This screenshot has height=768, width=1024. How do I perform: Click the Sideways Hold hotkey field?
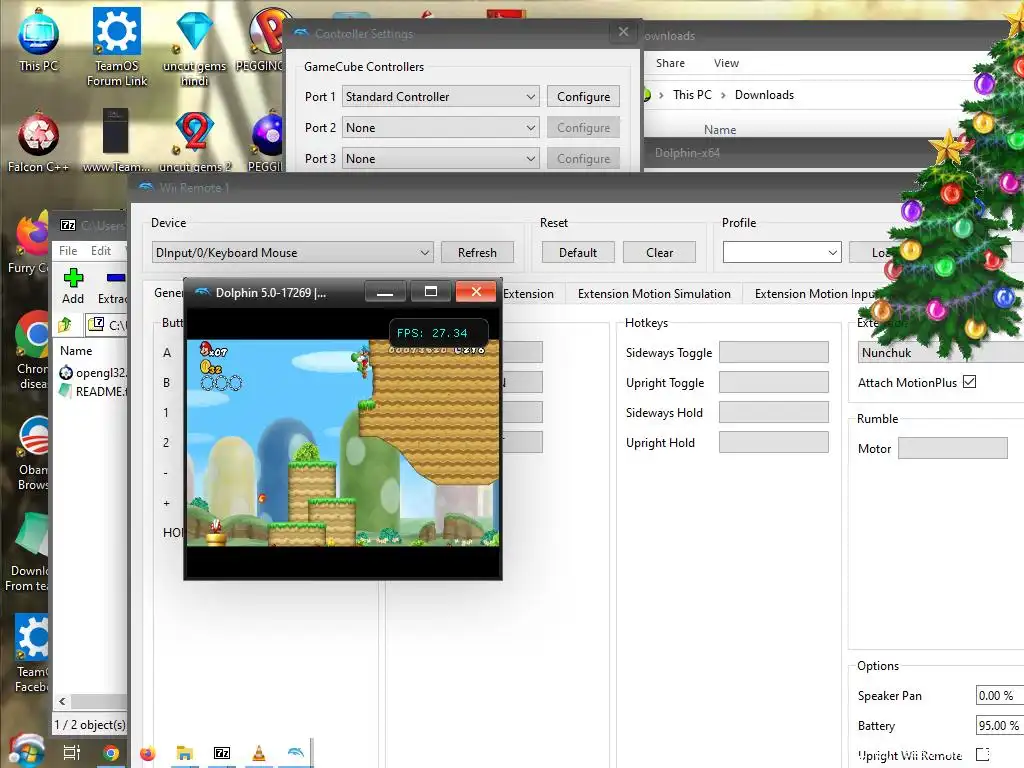(x=774, y=413)
